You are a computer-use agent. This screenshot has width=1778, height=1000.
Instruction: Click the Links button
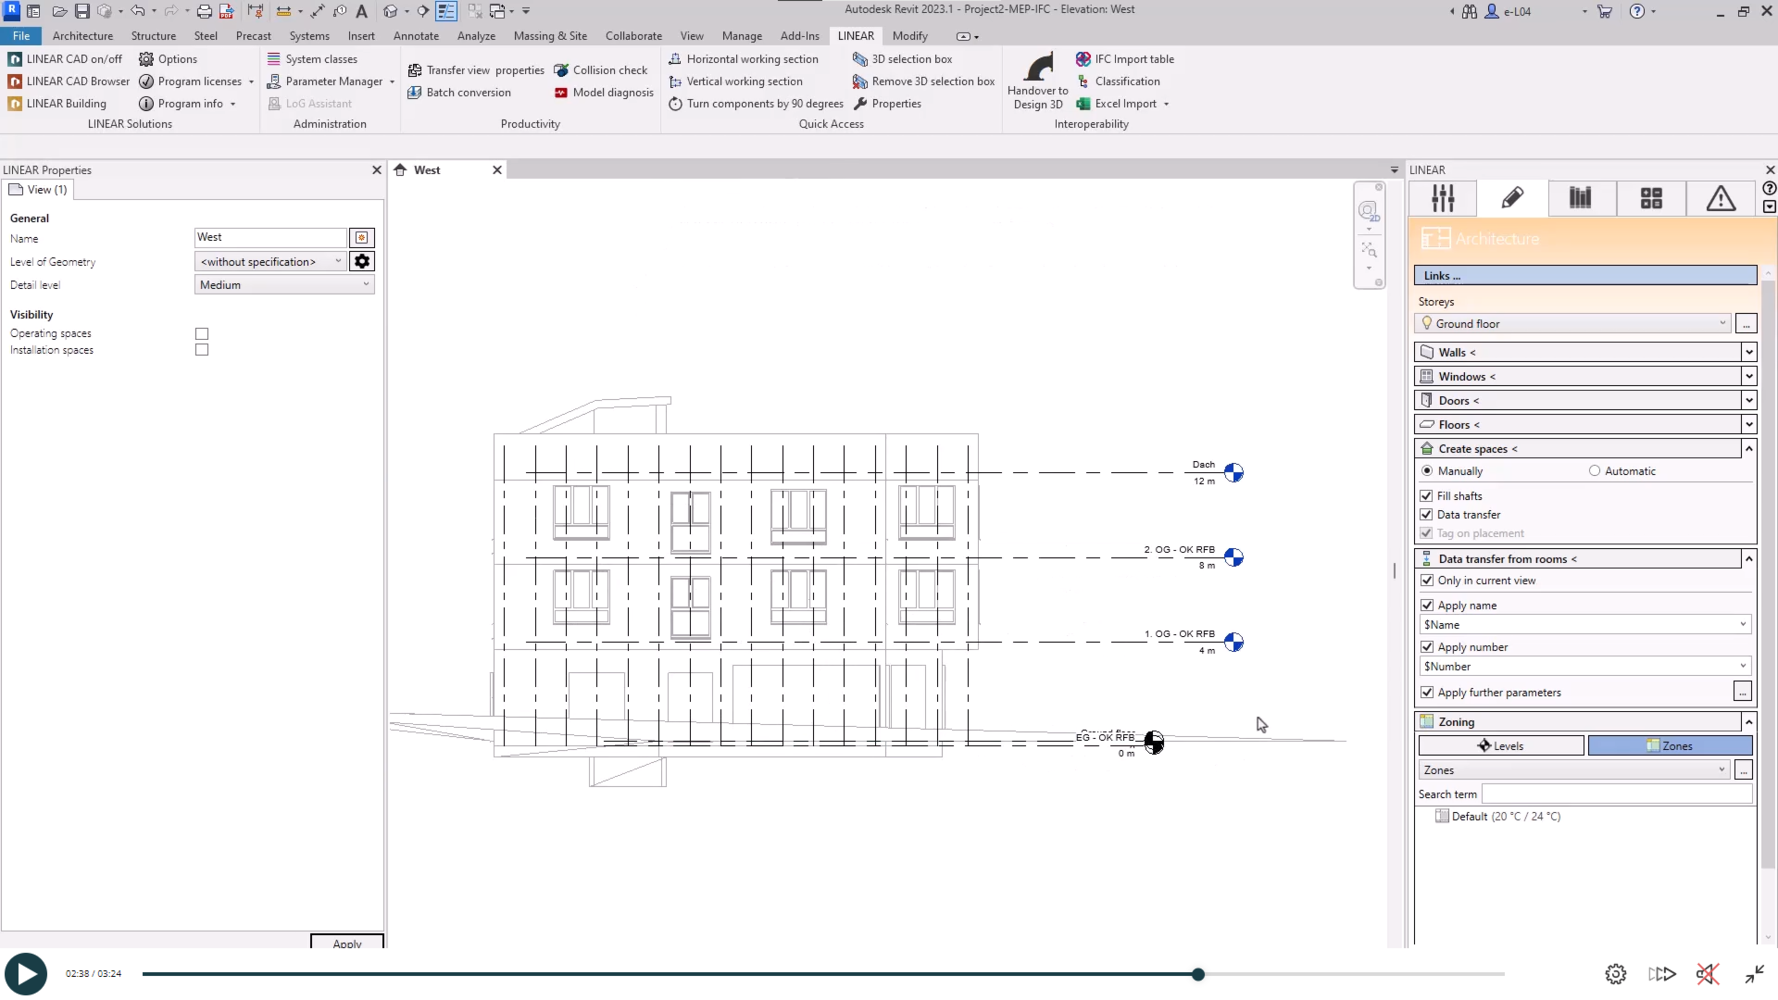1585,275
